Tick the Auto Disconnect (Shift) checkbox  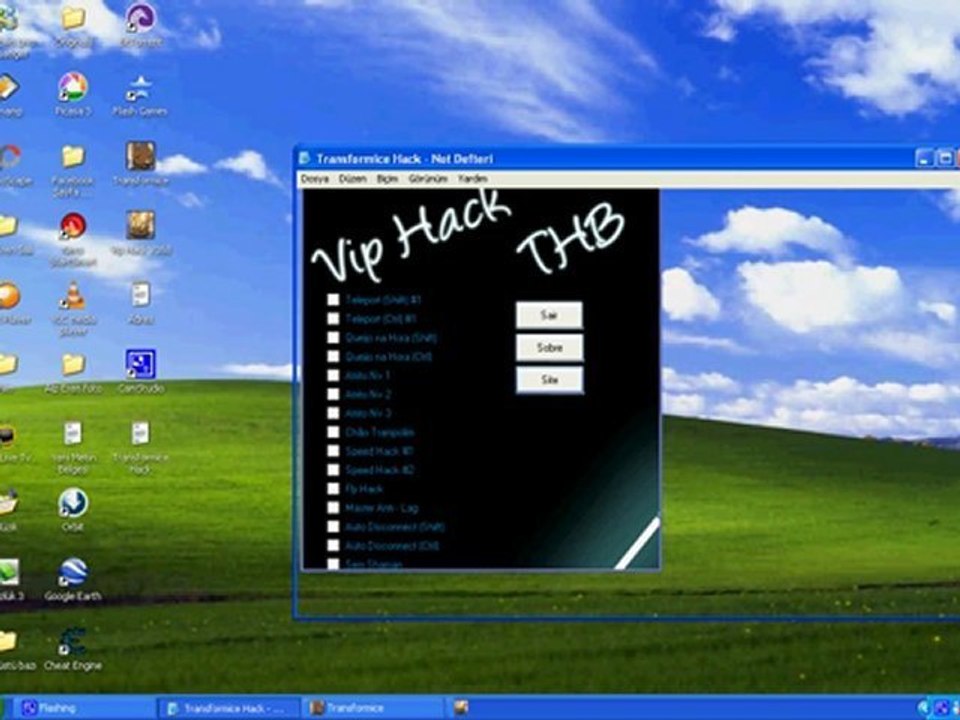(333, 526)
